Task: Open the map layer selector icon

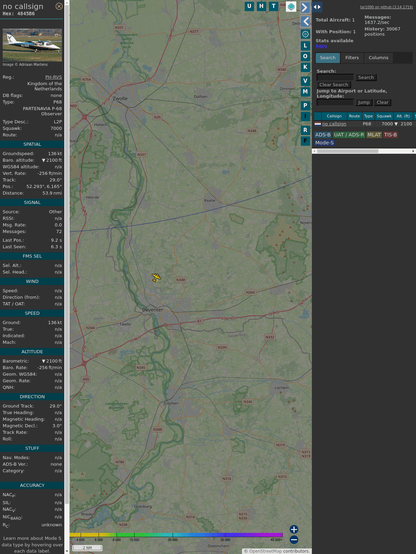Action: pyautogui.click(x=291, y=6)
